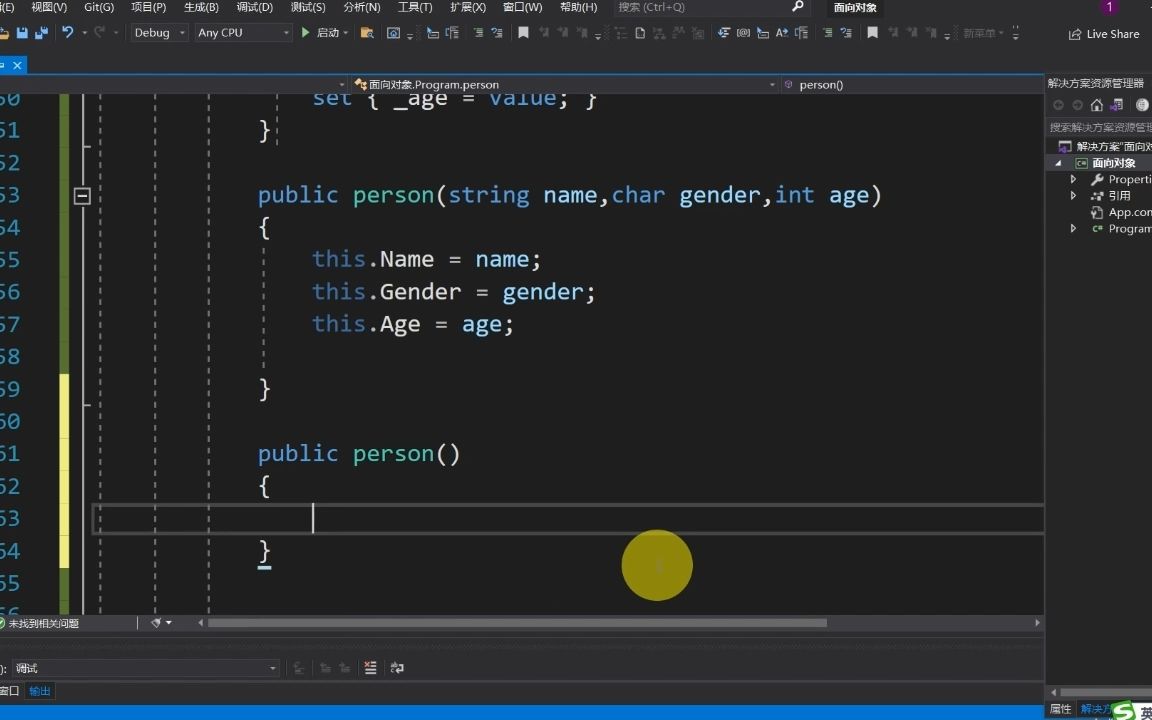This screenshot has height=720, width=1152.
Task: Collapse the person constructor code block
Action: tap(82, 196)
